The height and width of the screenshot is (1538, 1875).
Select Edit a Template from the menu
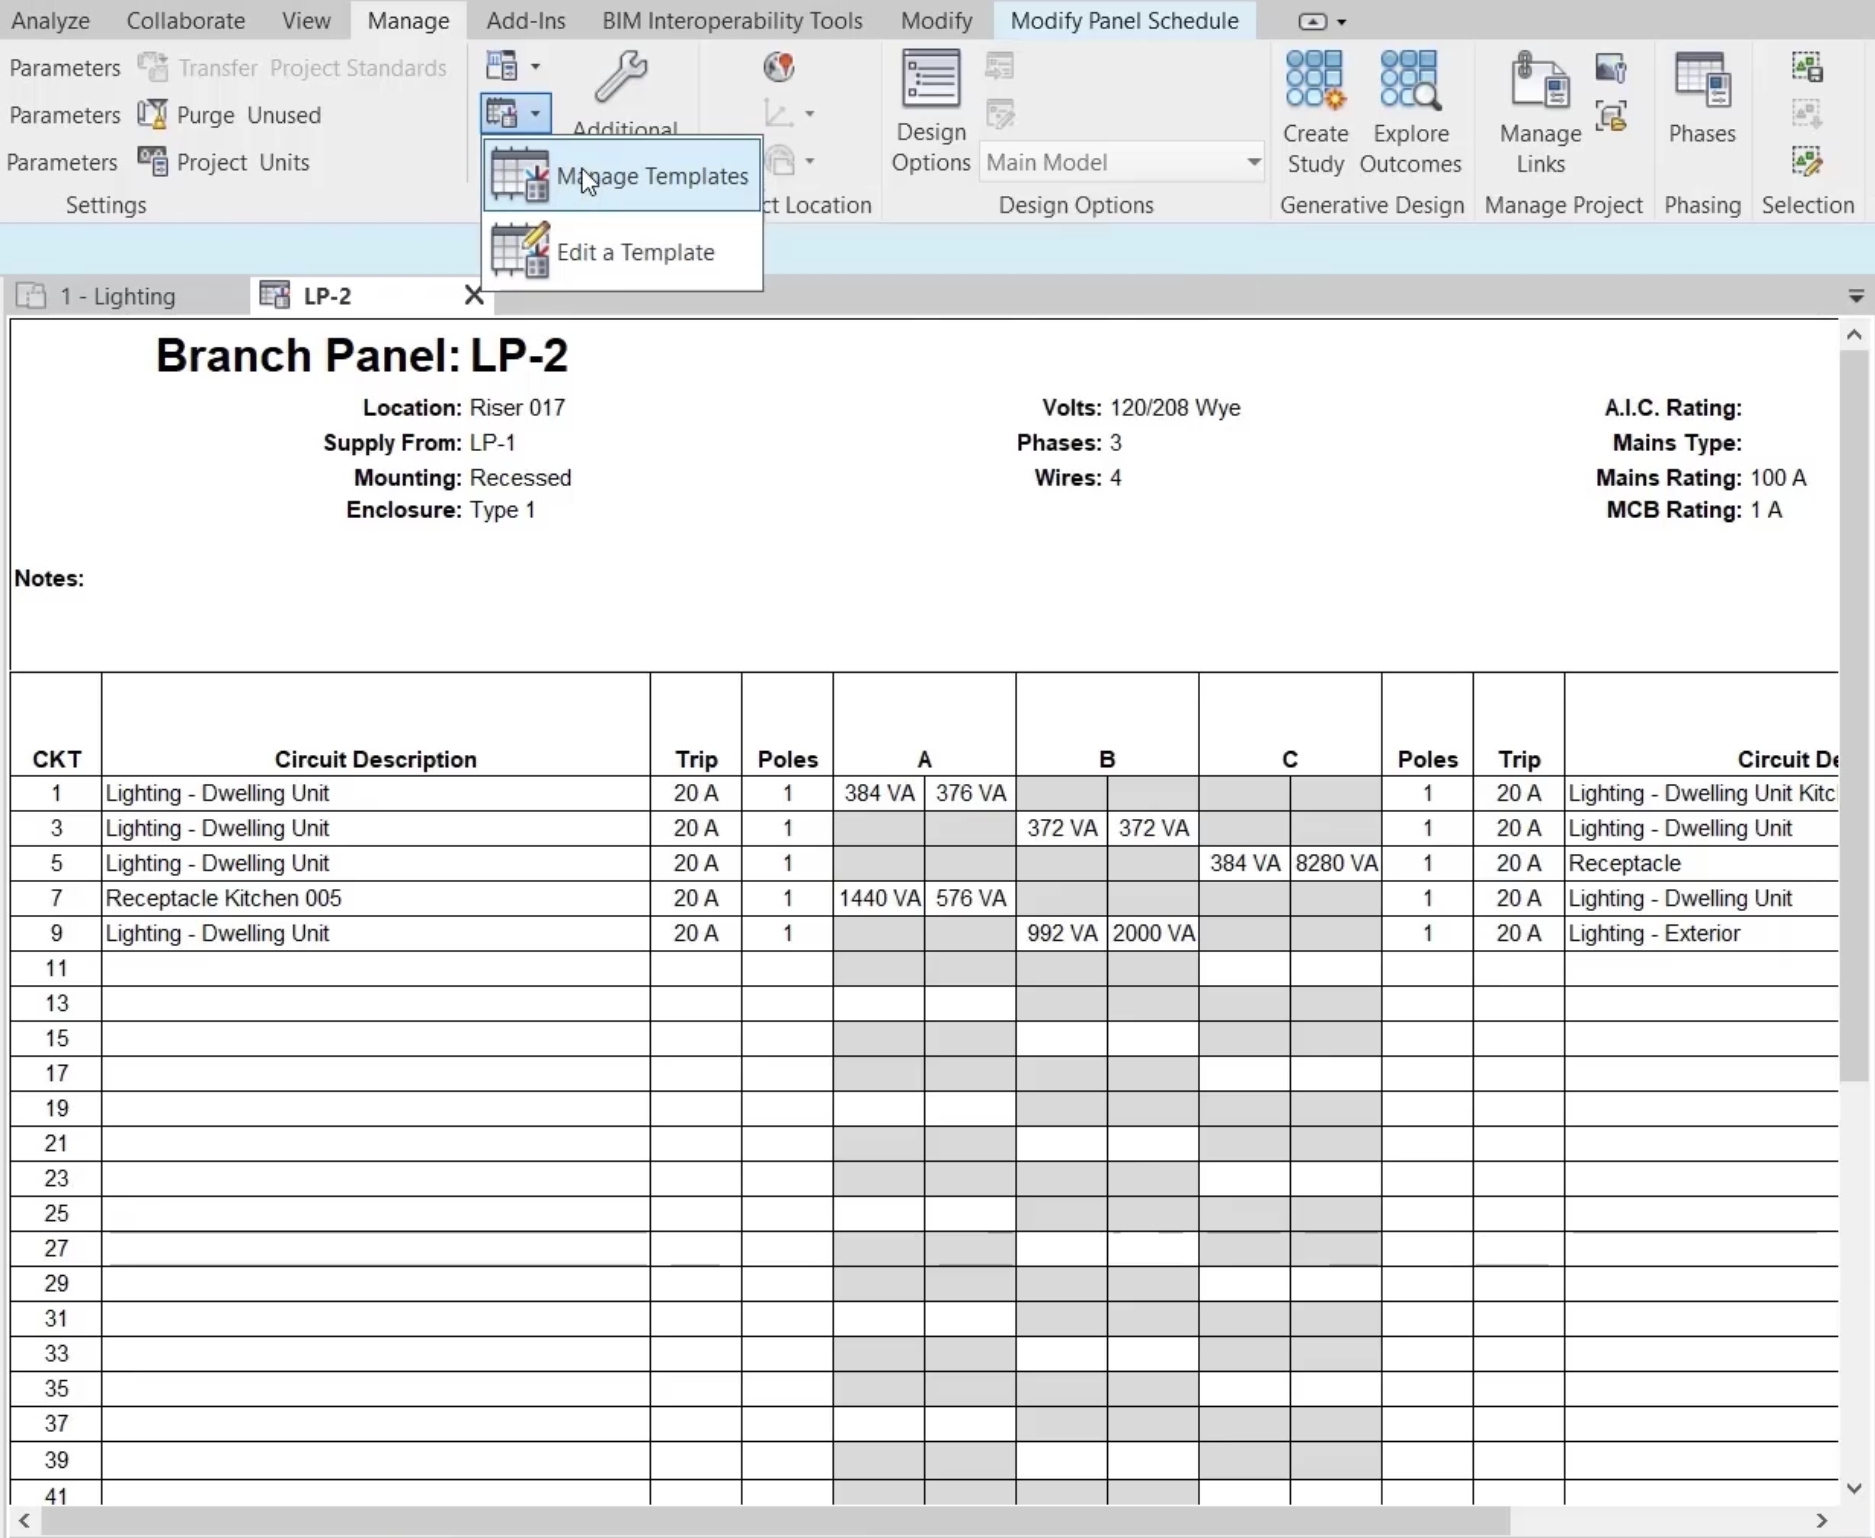click(636, 252)
